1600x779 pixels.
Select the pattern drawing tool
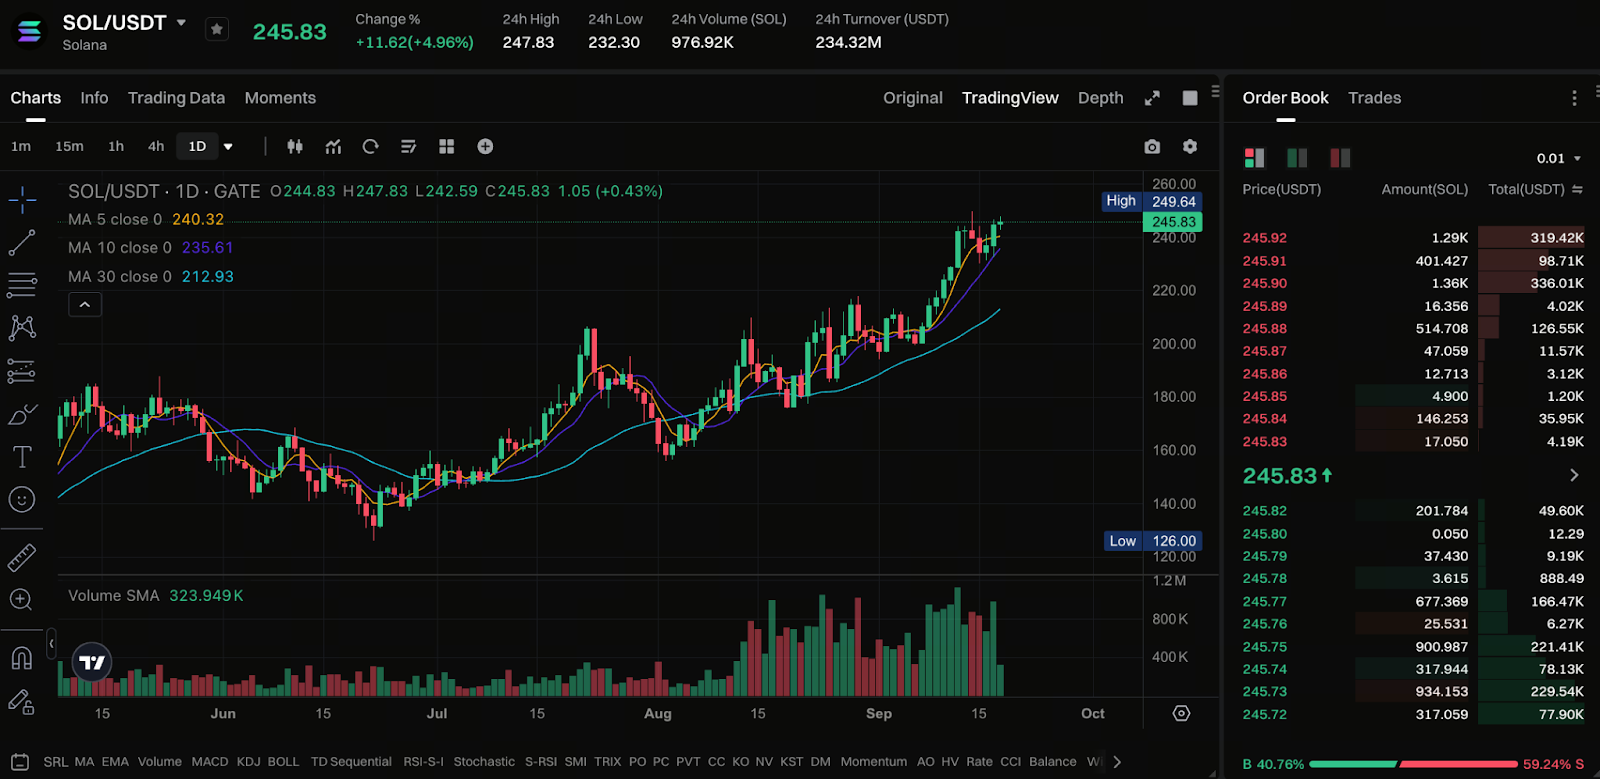22,328
